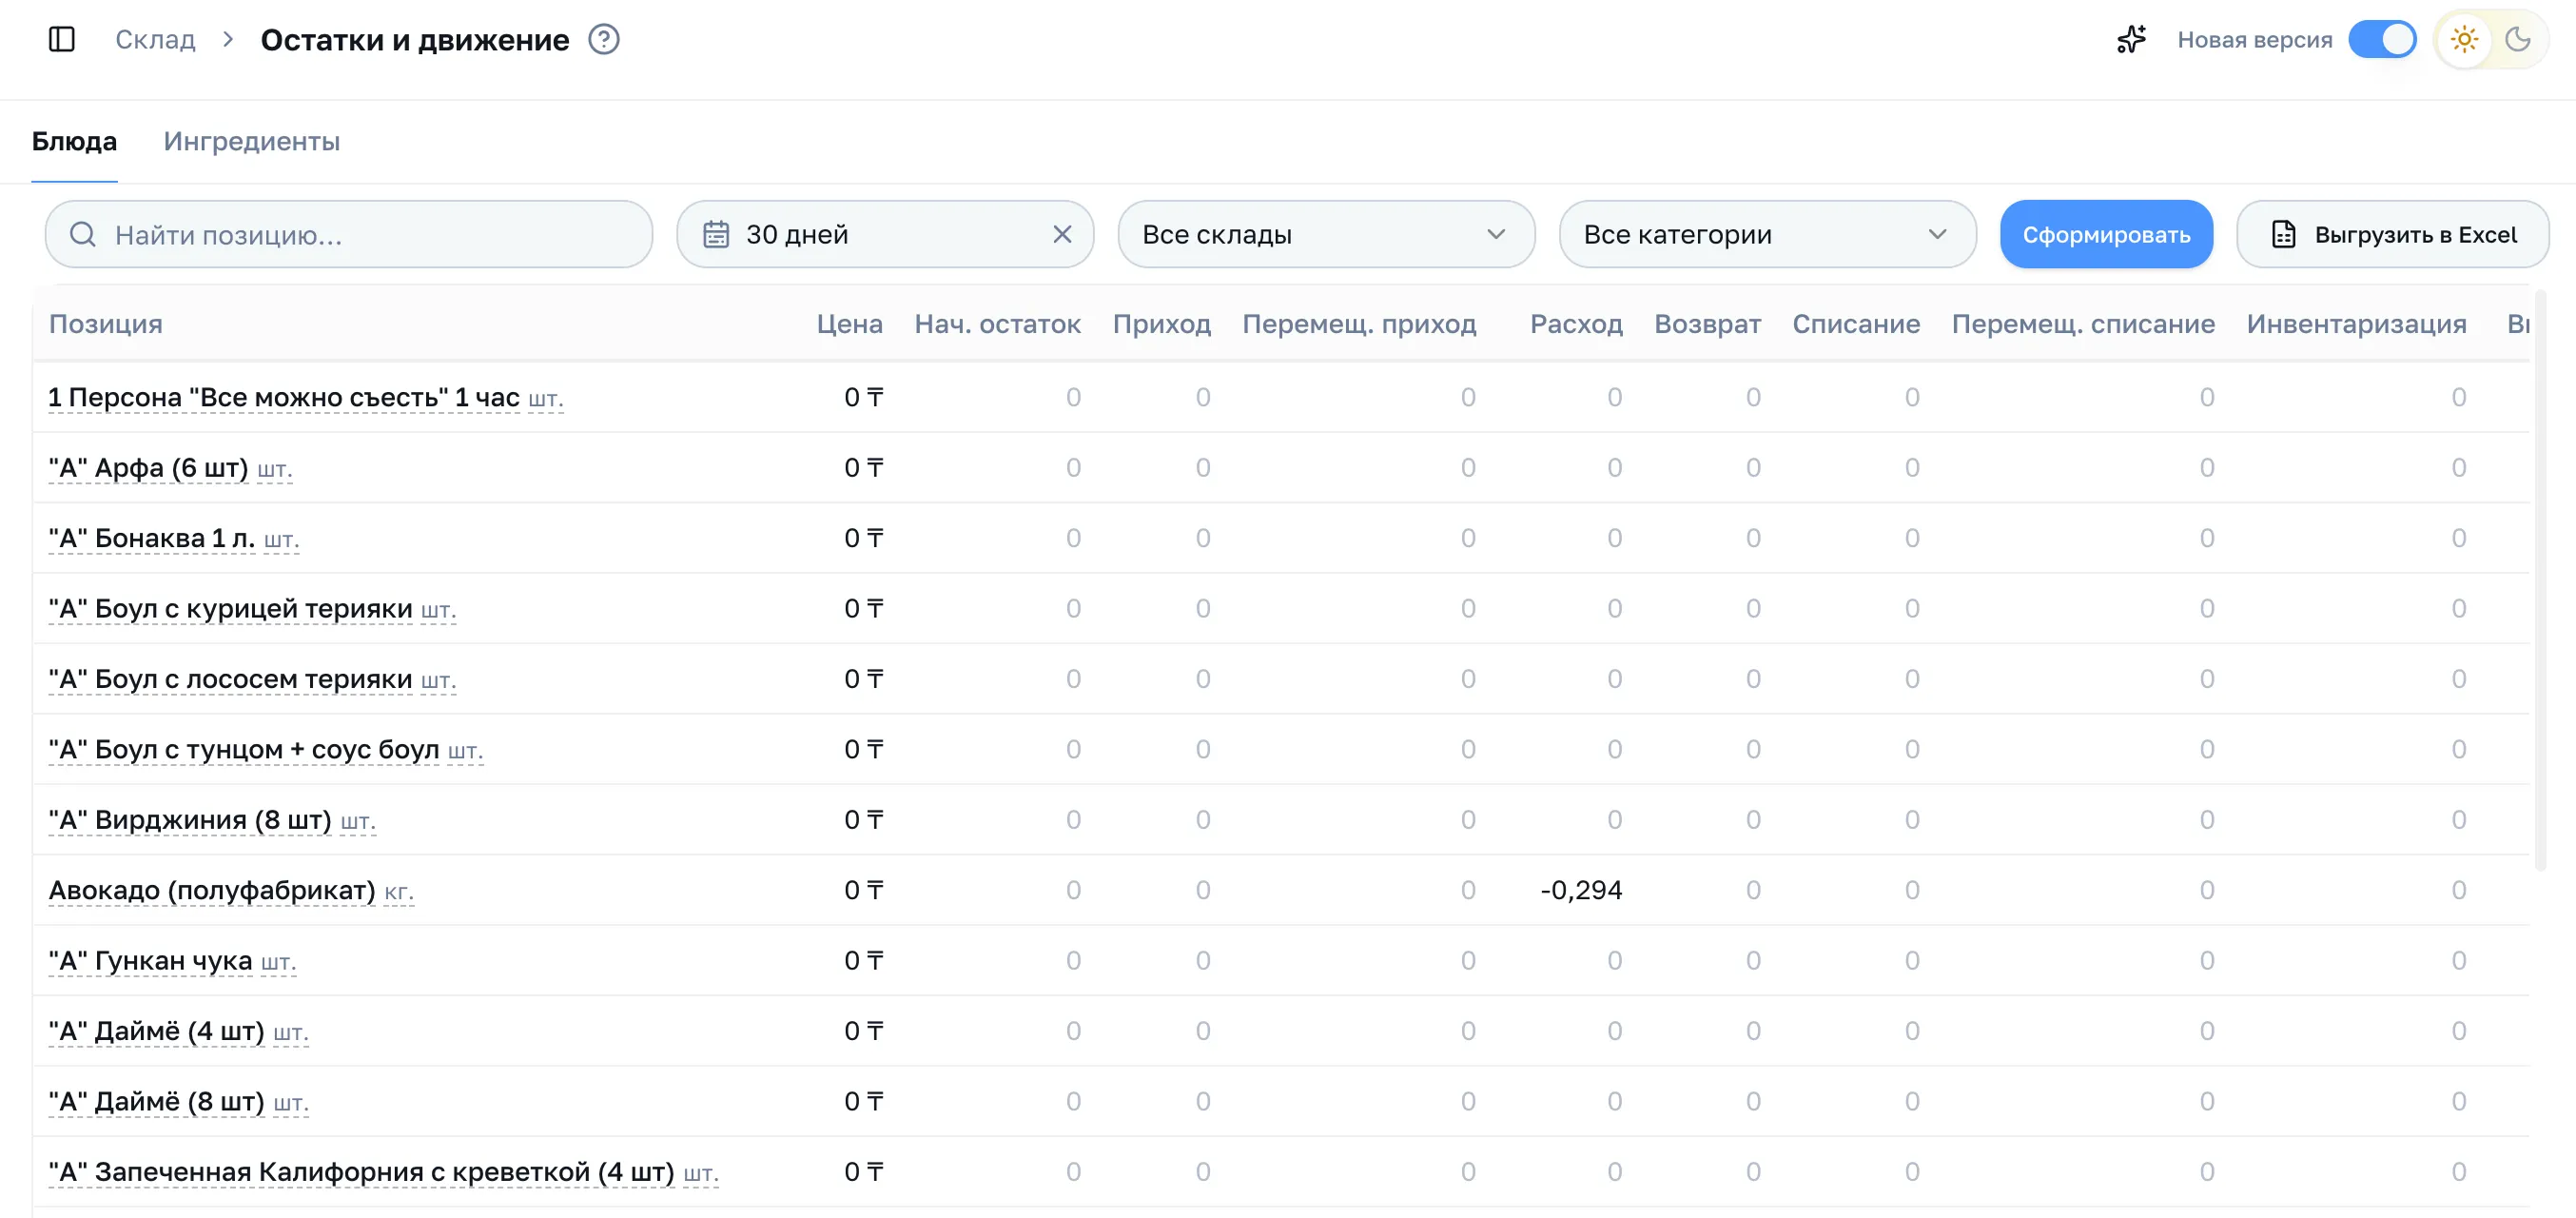Click the Перемещ. приход column header
This screenshot has height=1218, width=2576.
coord(1359,324)
